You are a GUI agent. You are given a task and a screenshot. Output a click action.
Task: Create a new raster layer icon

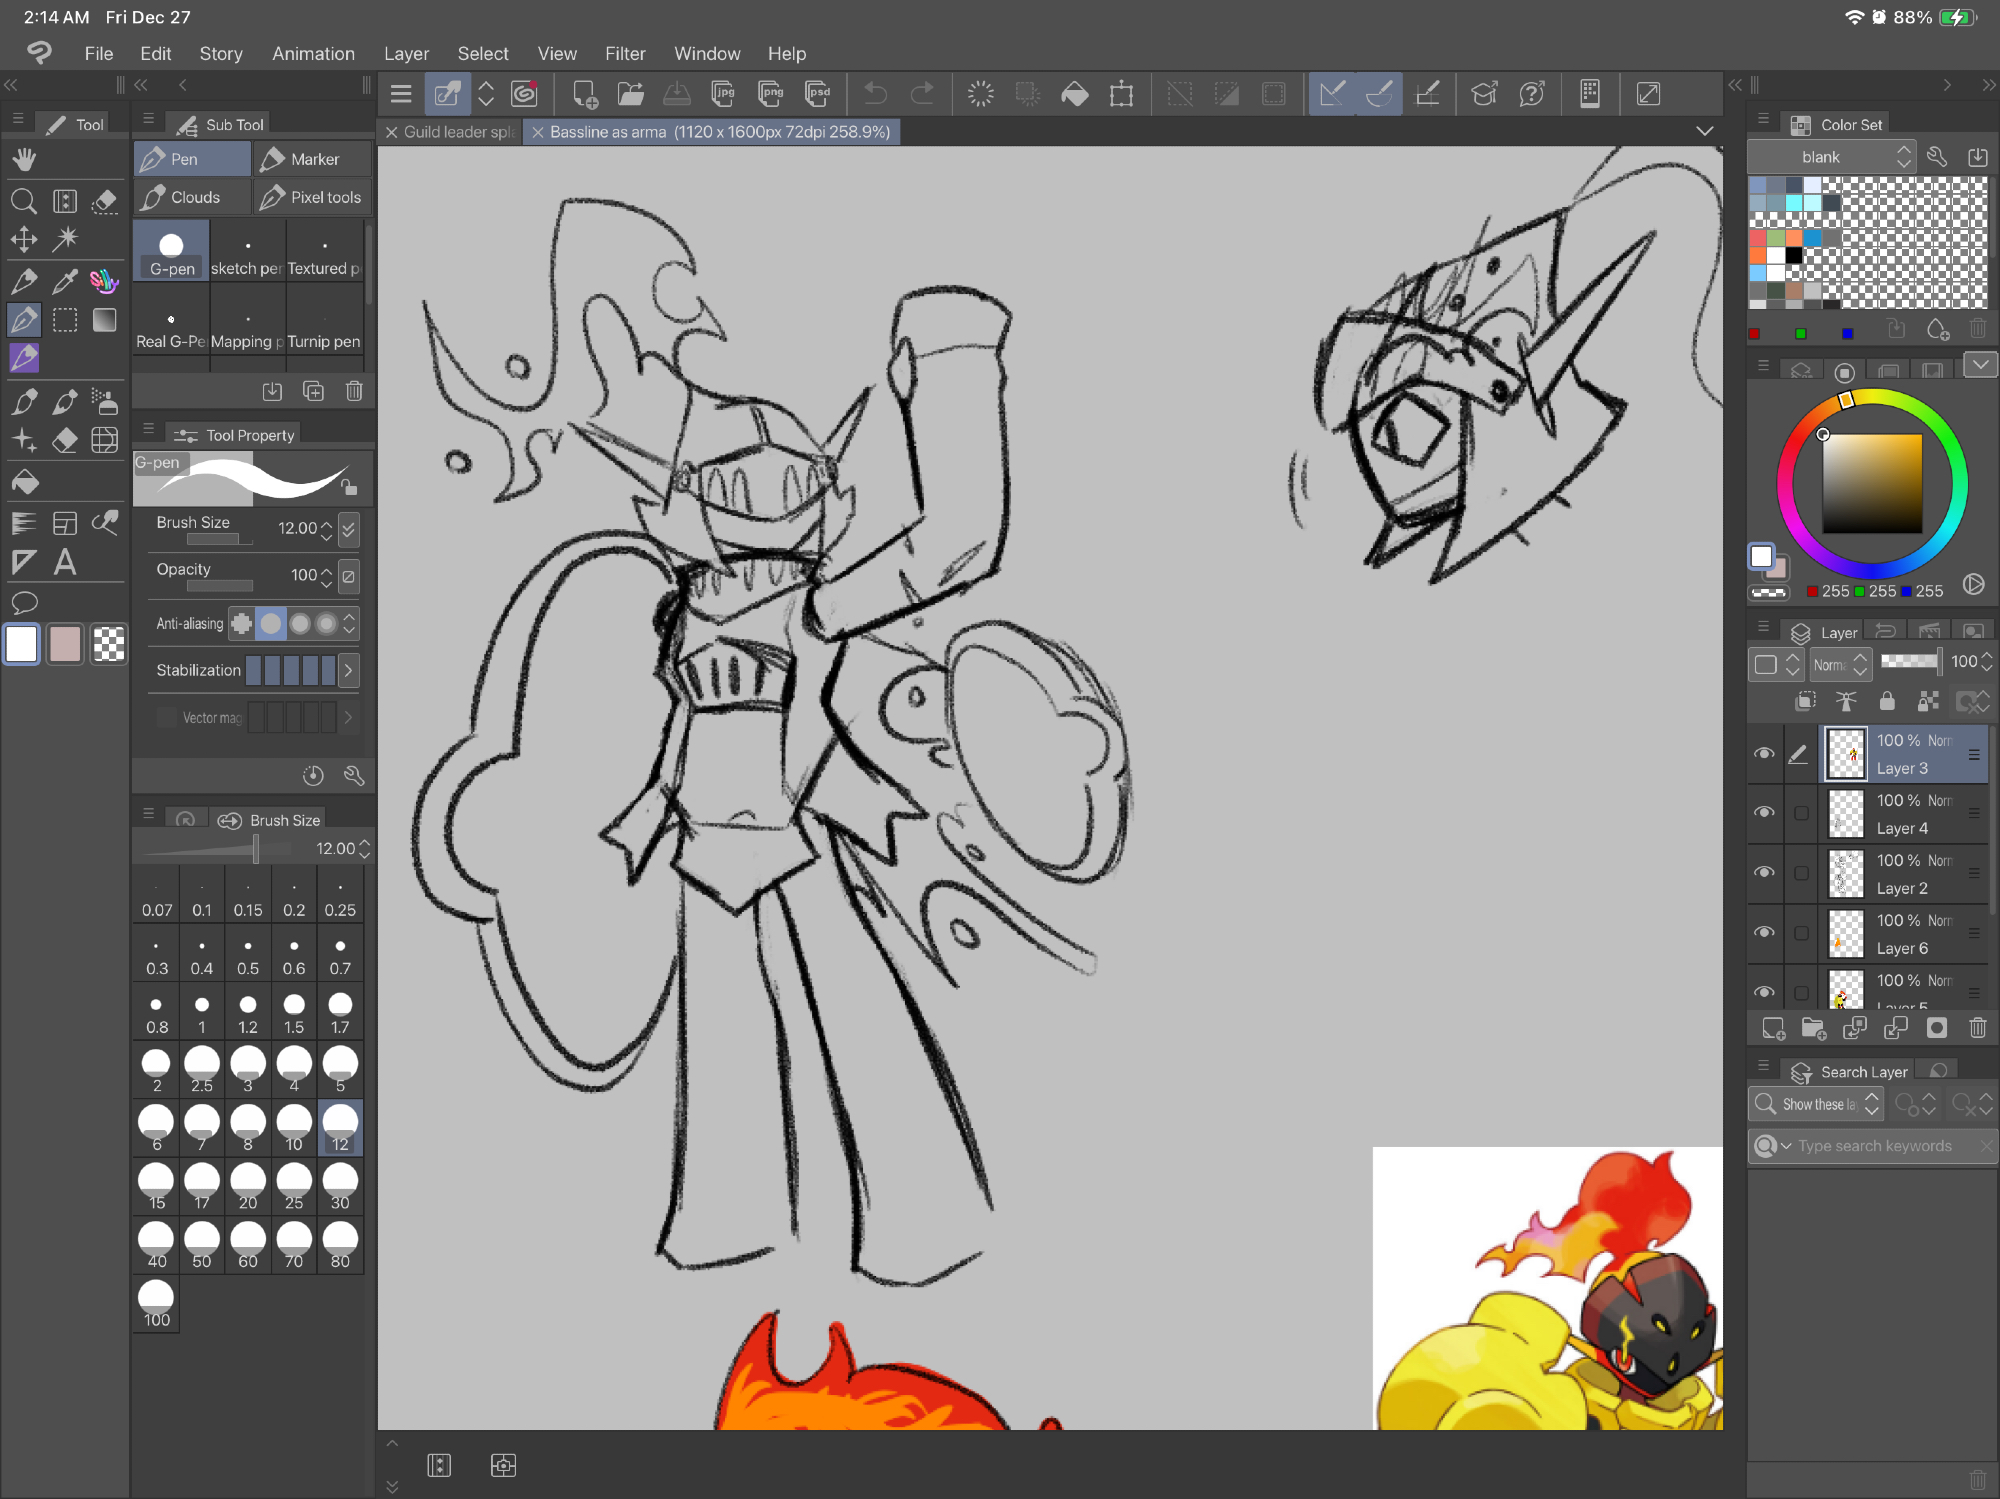[x=1773, y=1028]
